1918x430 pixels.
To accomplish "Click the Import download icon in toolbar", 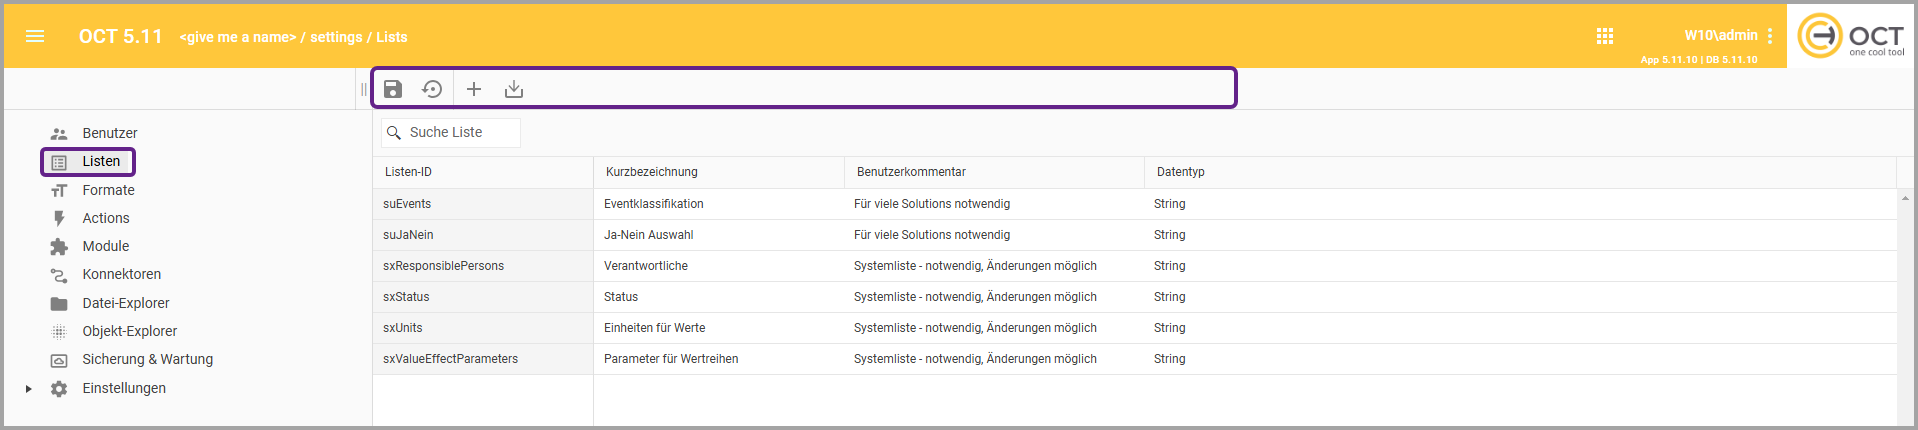I will (514, 89).
